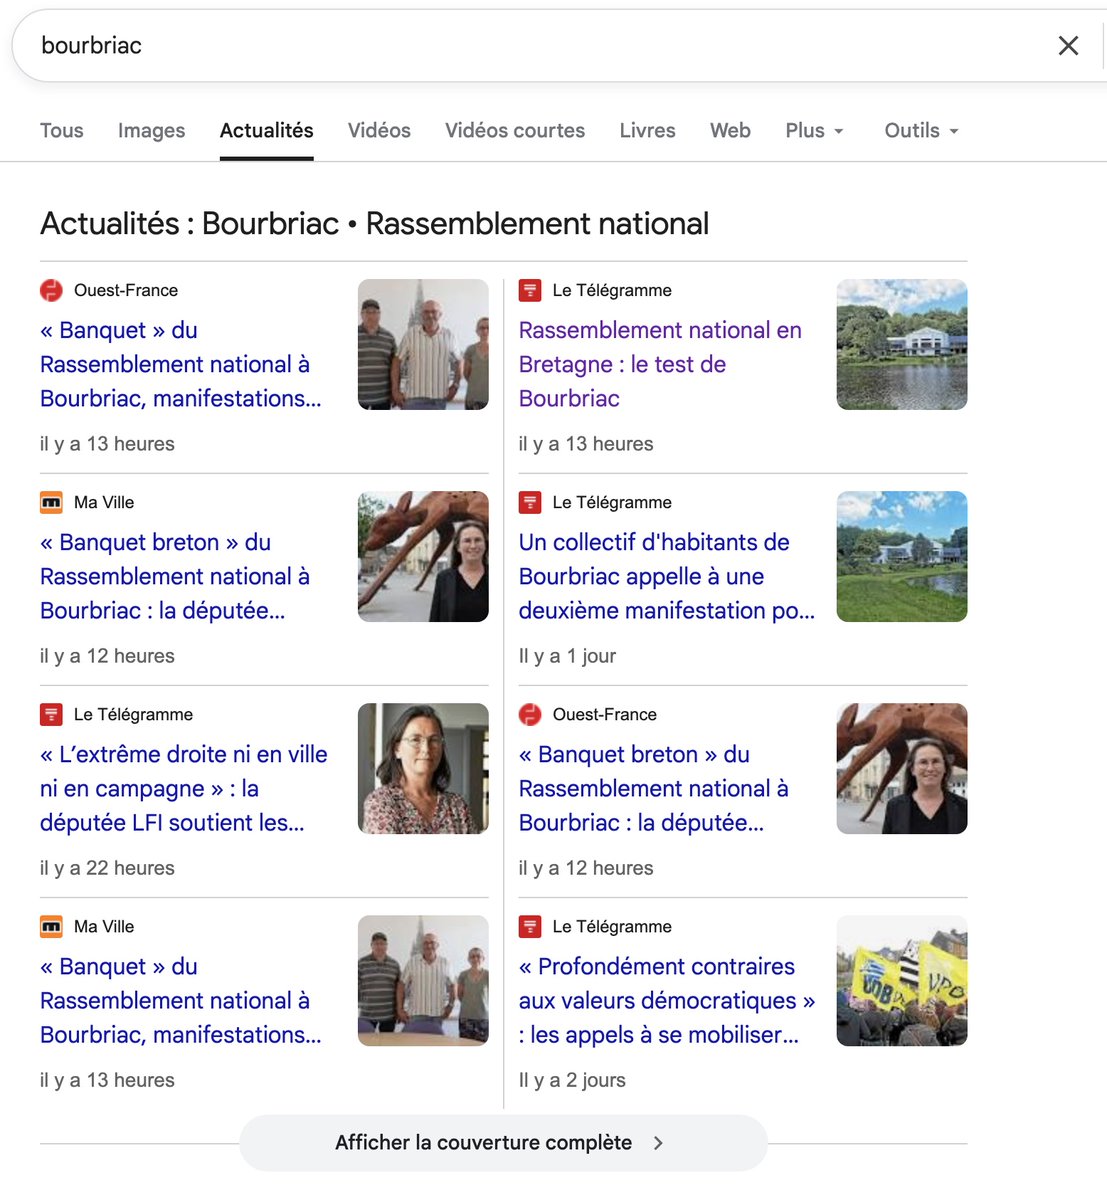
Task: Click the Ma Ville icon above the '« Banquet breton »' article
Action: point(51,502)
